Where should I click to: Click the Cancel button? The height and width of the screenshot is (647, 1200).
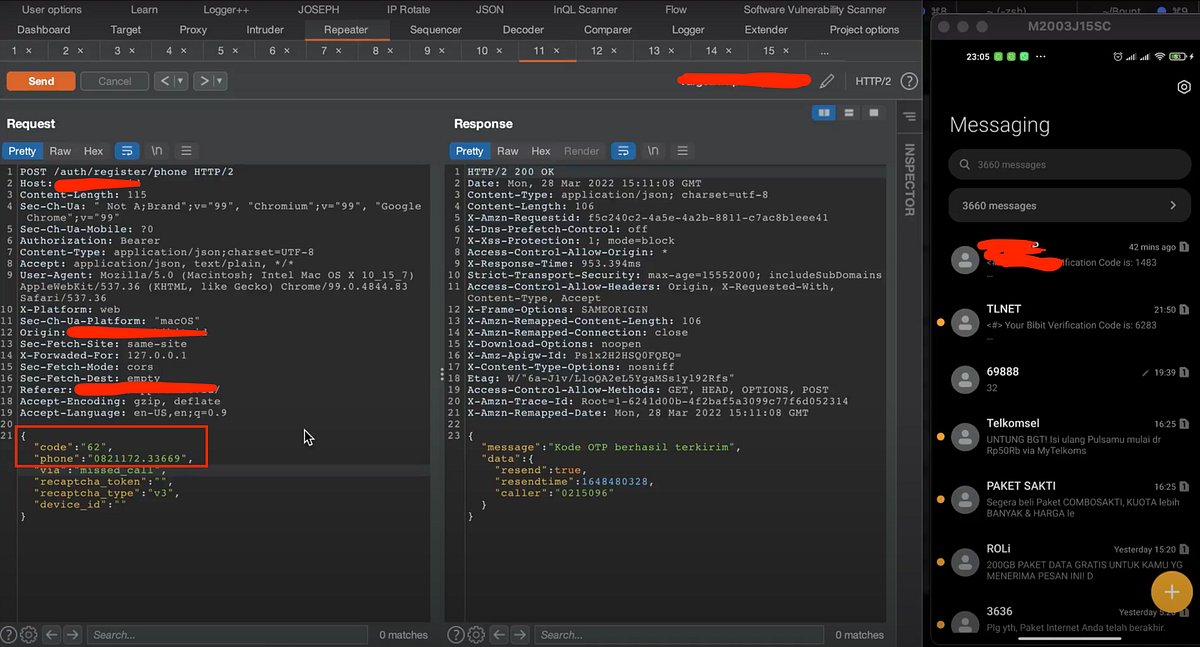(114, 81)
